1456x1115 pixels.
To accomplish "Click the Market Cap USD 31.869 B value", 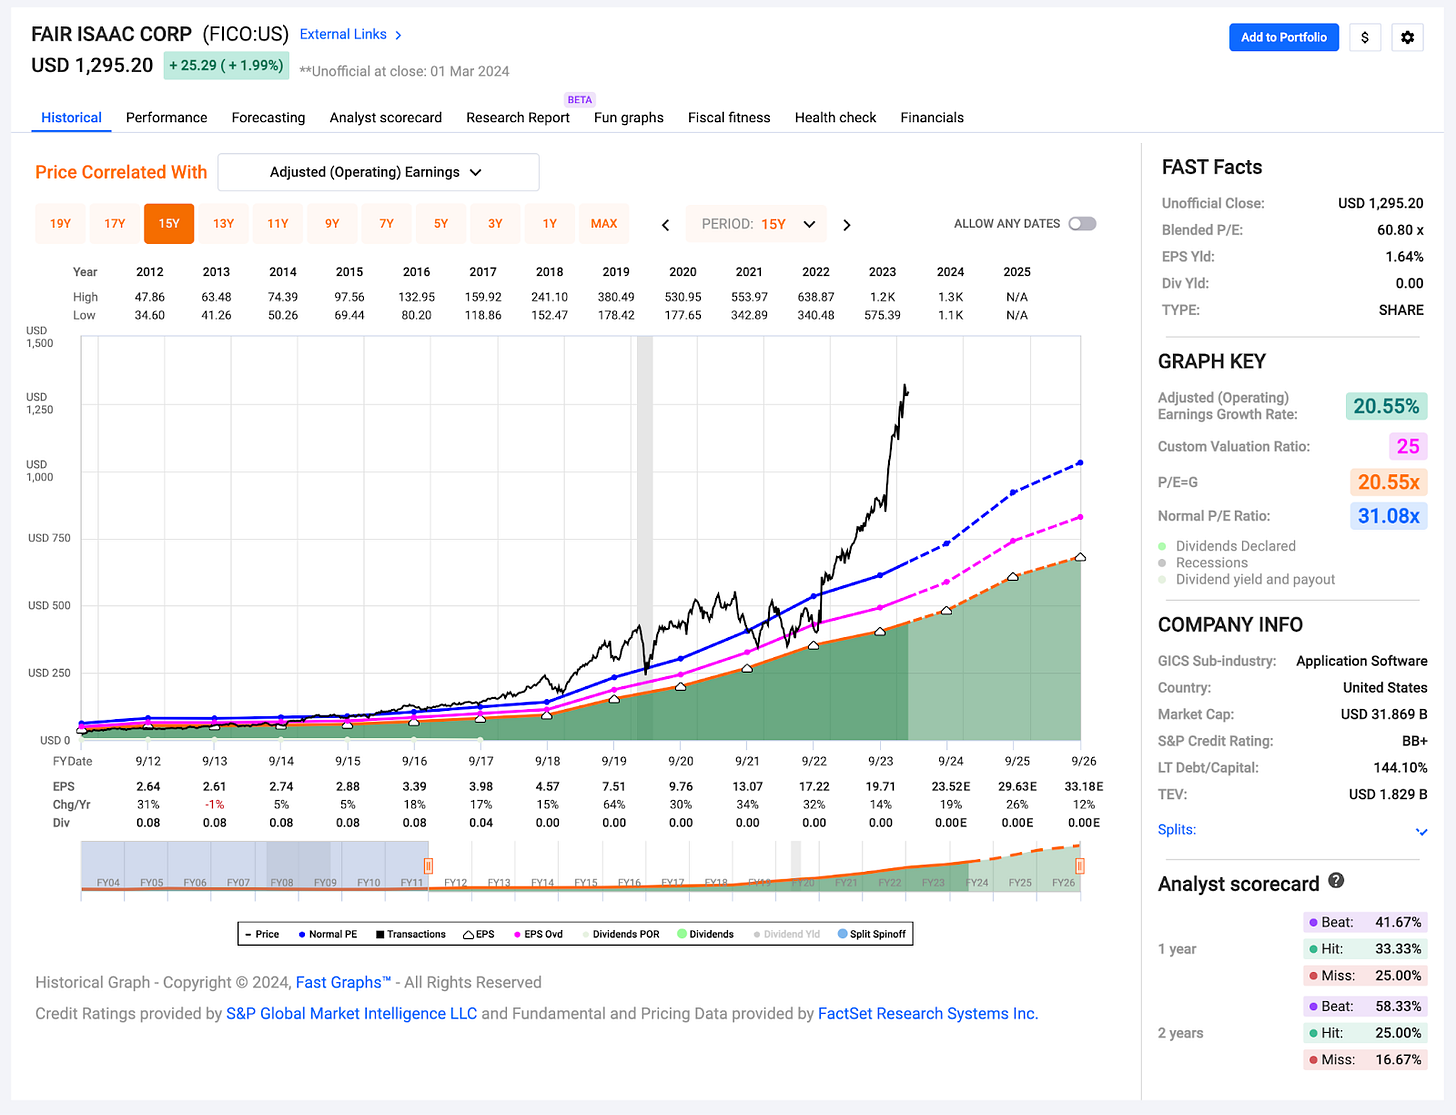I will (x=1384, y=714).
